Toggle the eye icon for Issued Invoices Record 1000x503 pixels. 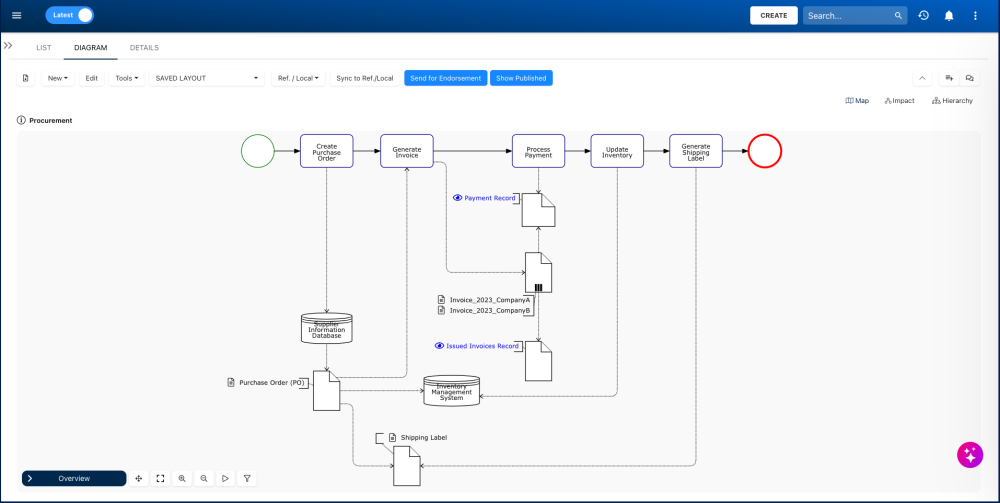tap(439, 346)
